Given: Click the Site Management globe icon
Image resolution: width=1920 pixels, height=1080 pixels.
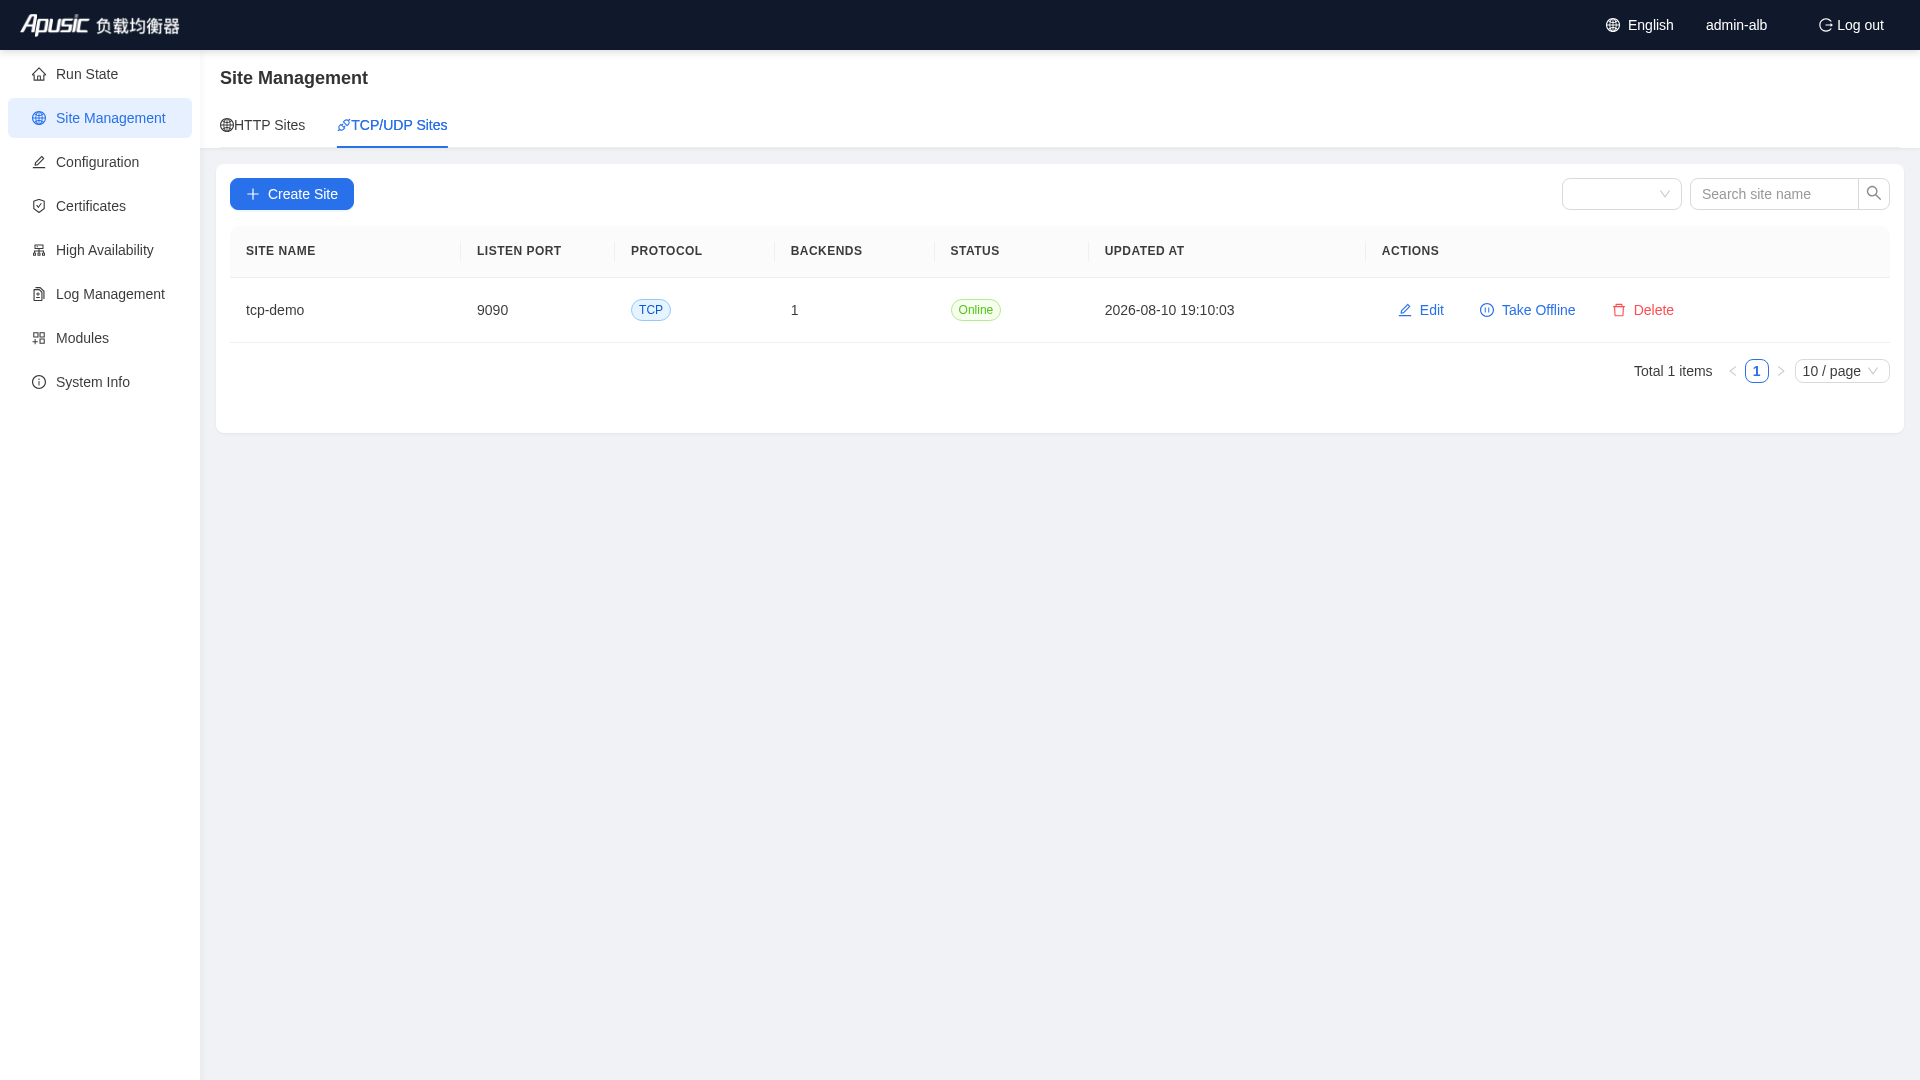Looking at the screenshot, I should (x=39, y=118).
